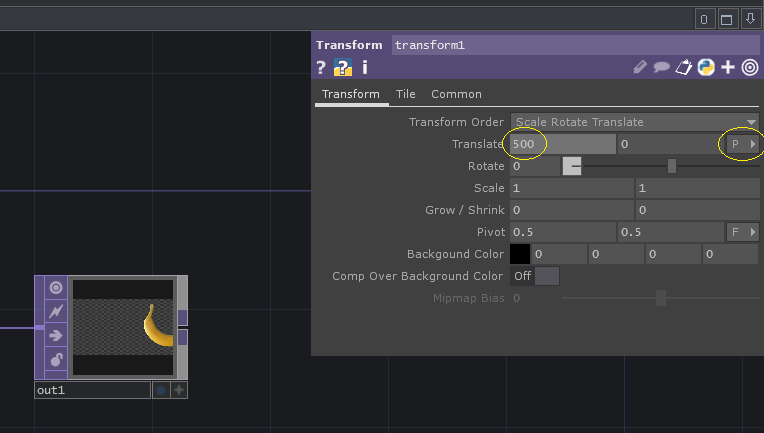Click the Rotate slider handle
The height and width of the screenshot is (433, 764).
[x=572, y=166]
